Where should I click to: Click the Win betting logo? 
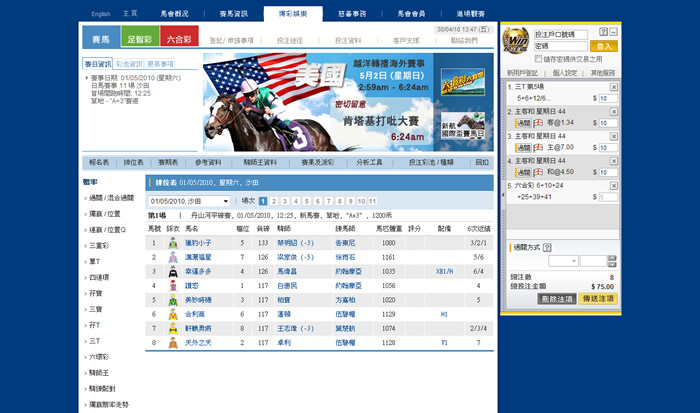516,39
